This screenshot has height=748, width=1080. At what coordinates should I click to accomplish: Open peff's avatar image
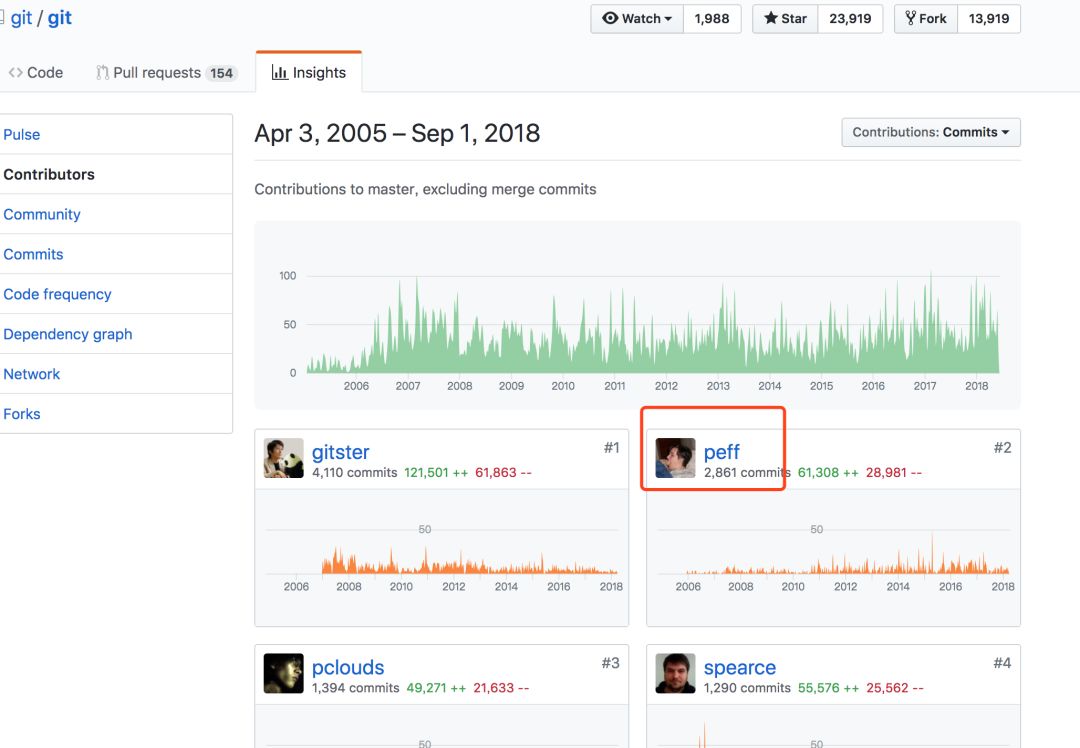(675, 458)
